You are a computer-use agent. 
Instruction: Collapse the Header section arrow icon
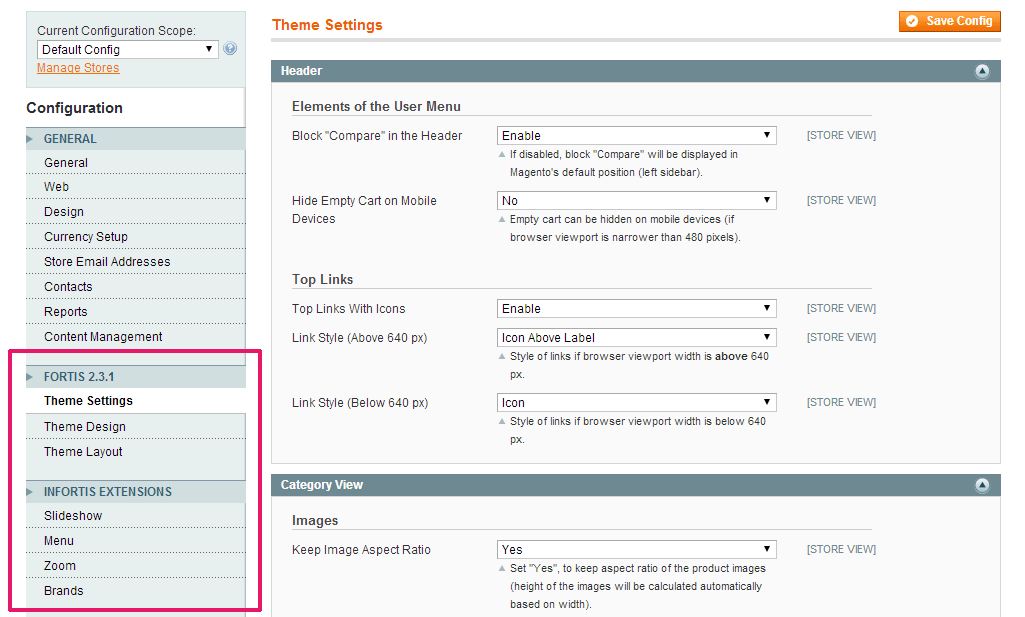tap(981, 71)
